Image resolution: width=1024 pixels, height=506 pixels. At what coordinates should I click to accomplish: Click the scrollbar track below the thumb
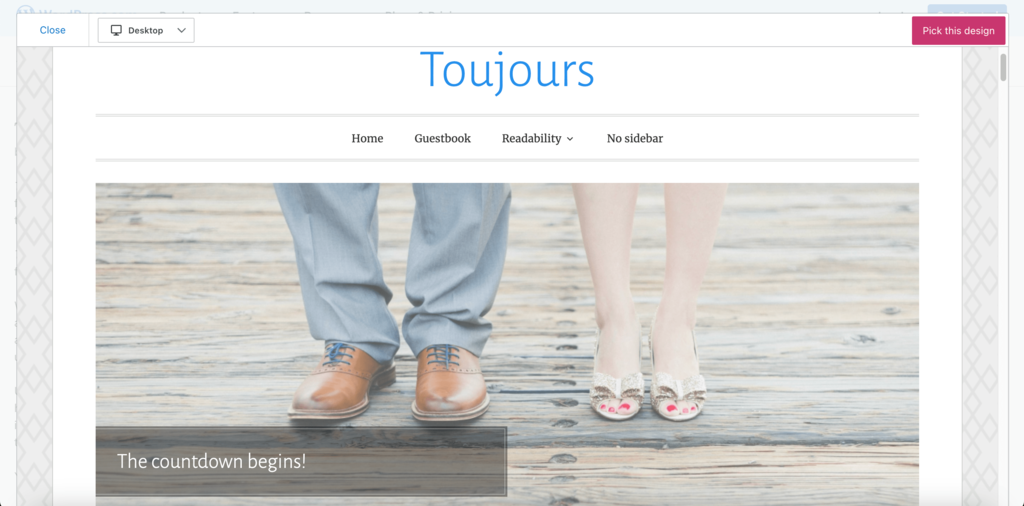(x=1003, y=300)
